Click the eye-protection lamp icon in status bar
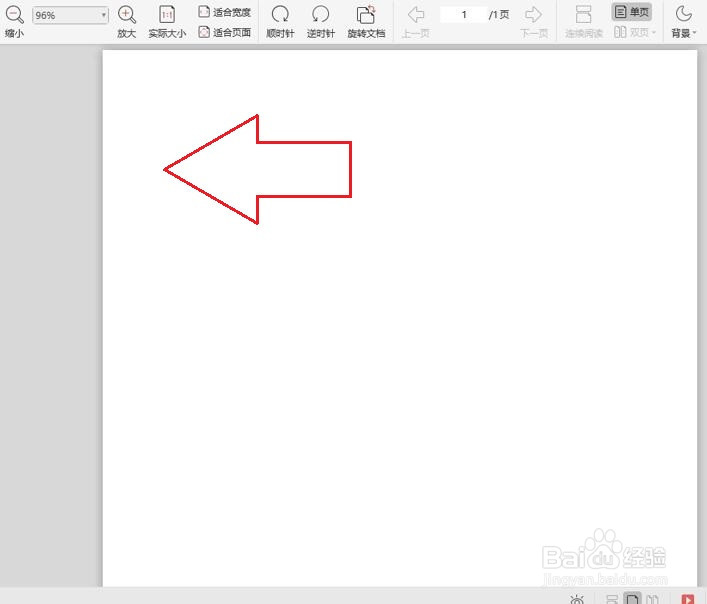Image resolution: width=707 pixels, height=604 pixels. pyautogui.click(x=577, y=599)
